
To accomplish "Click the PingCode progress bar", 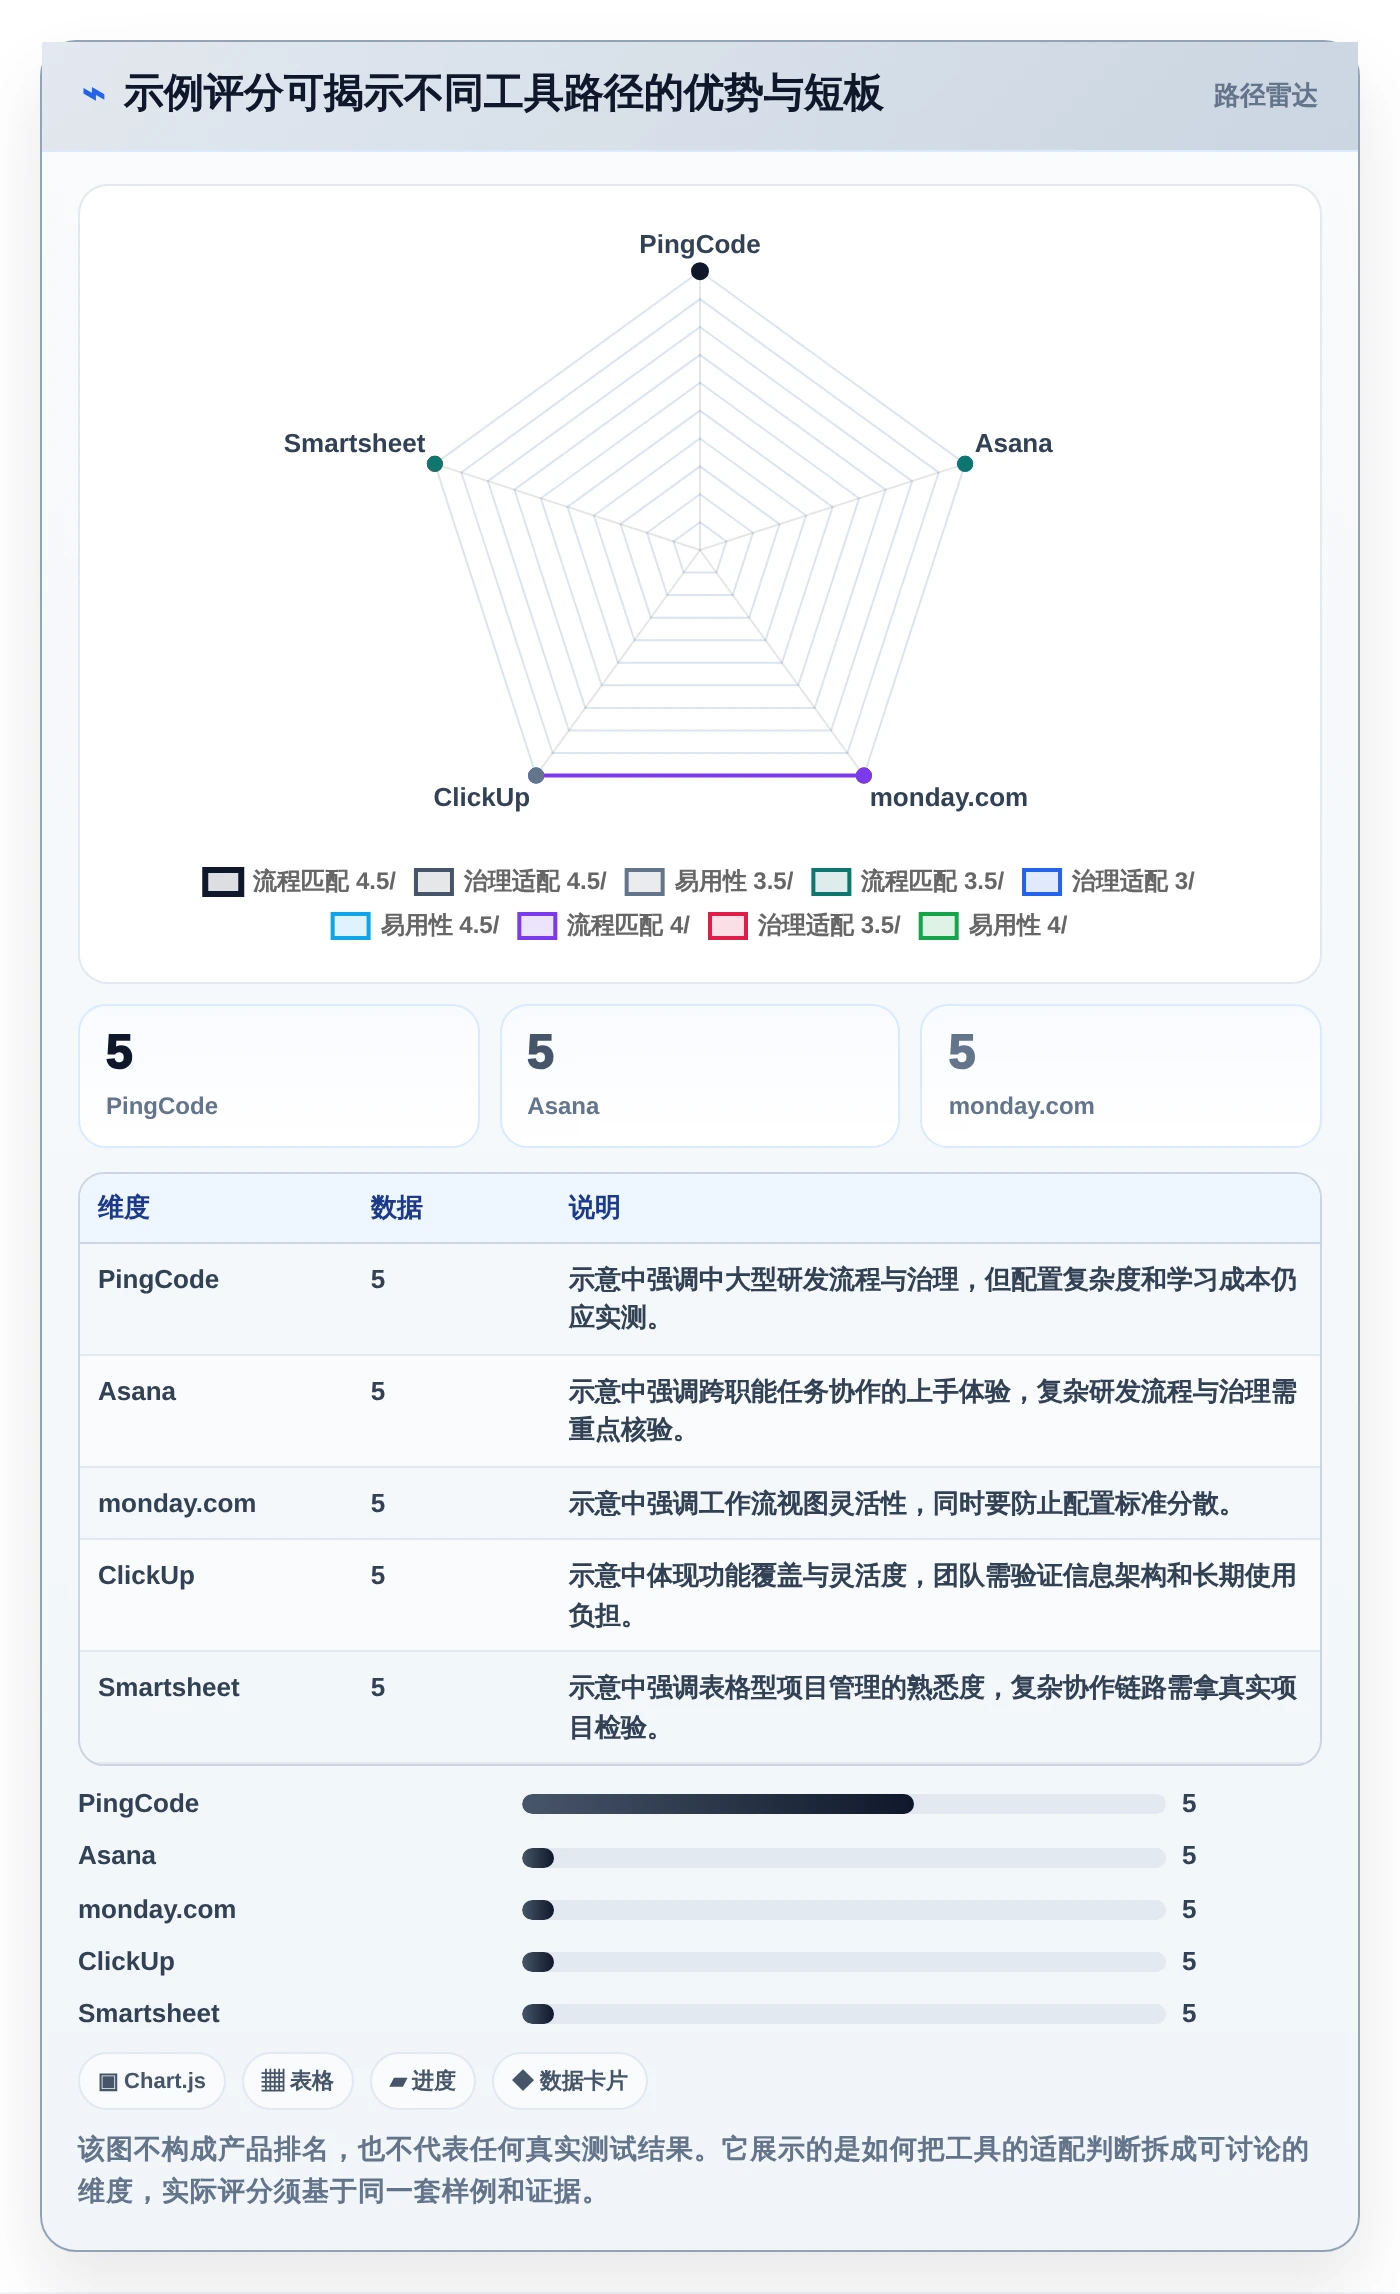I will click(844, 1804).
